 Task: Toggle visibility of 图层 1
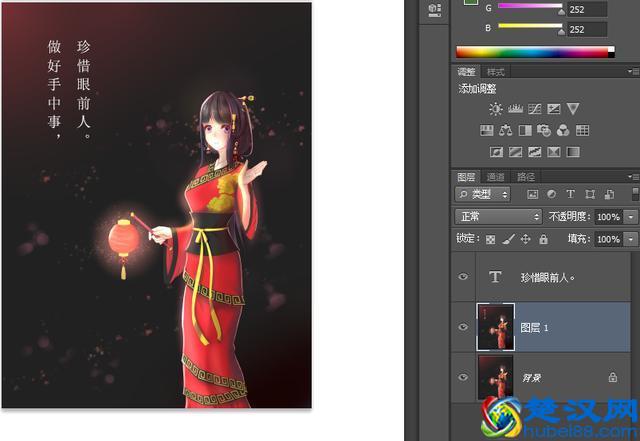(x=462, y=327)
